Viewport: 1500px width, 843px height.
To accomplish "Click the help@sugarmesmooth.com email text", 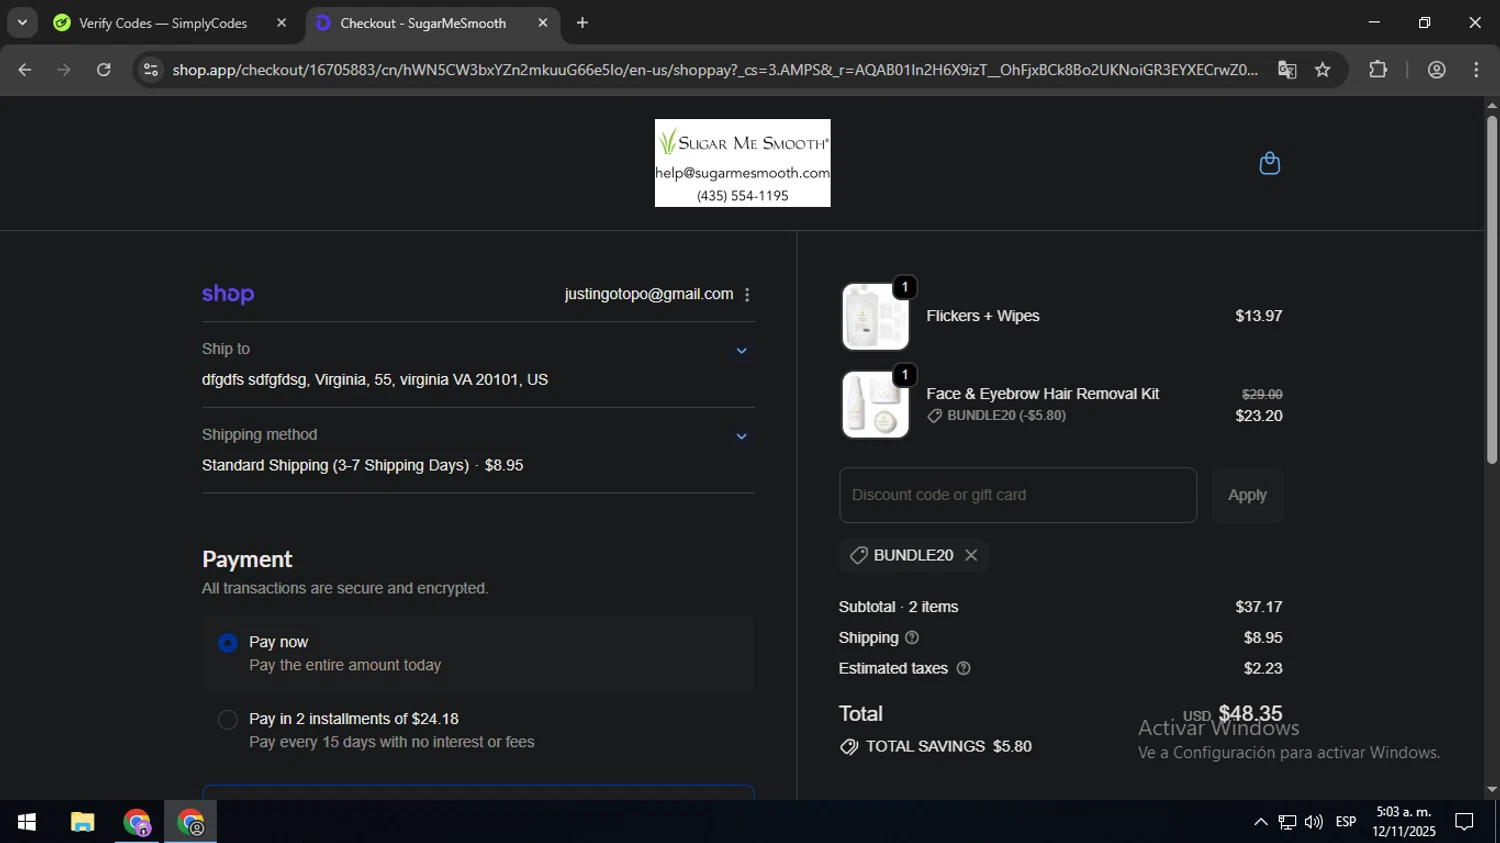I will pos(742,173).
